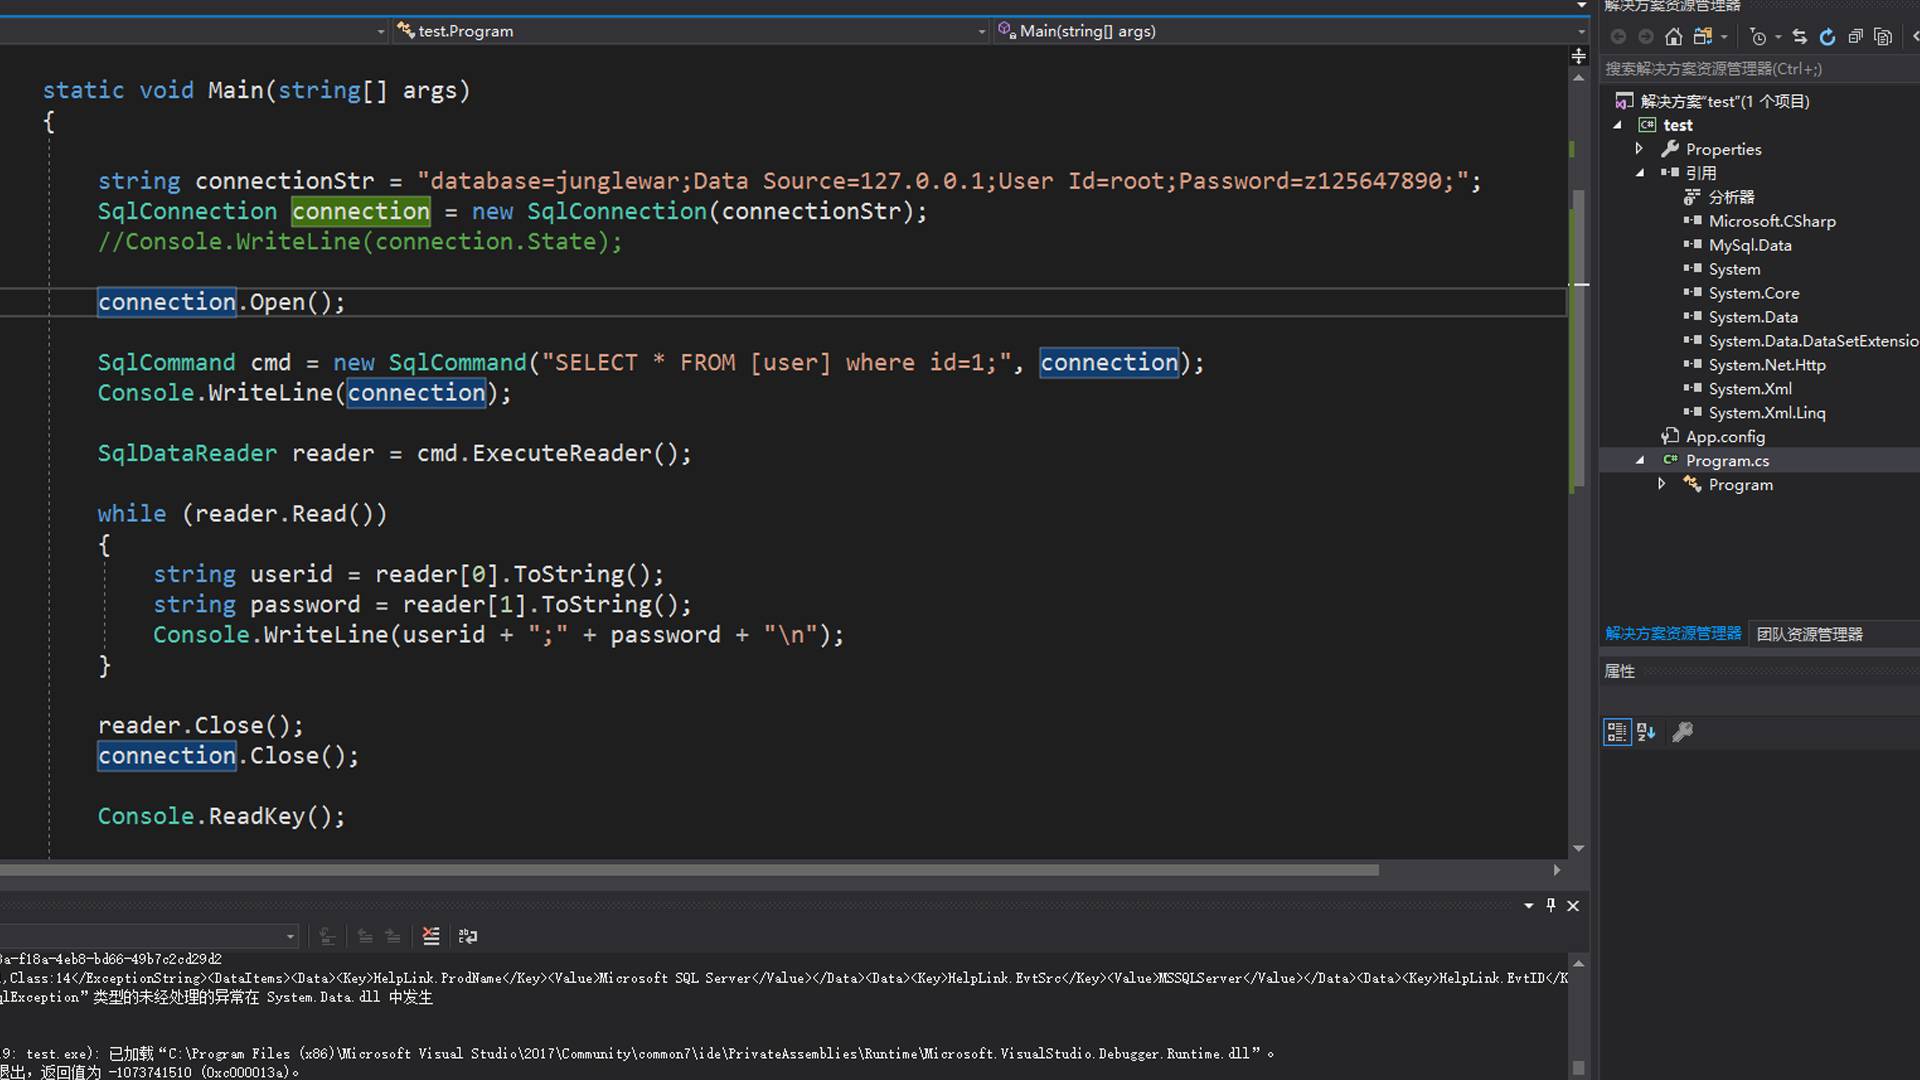Image resolution: width=1920 pixels, height=1080 pixels.
Task: Click the editor split window handle
Action: [x=1579, y=56]
